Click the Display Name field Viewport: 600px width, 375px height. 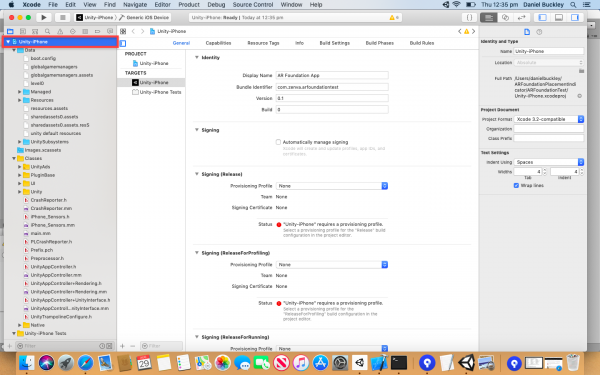tap(332, 75)
